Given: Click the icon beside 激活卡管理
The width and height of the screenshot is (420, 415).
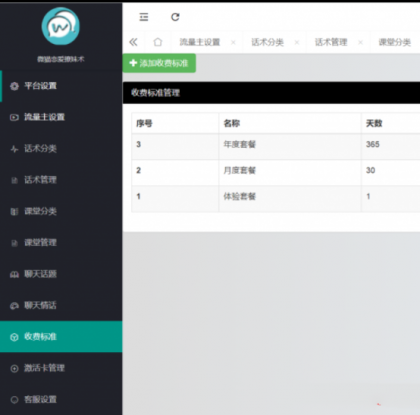Looking at the screenshot, I should click(x=14, y=368).
